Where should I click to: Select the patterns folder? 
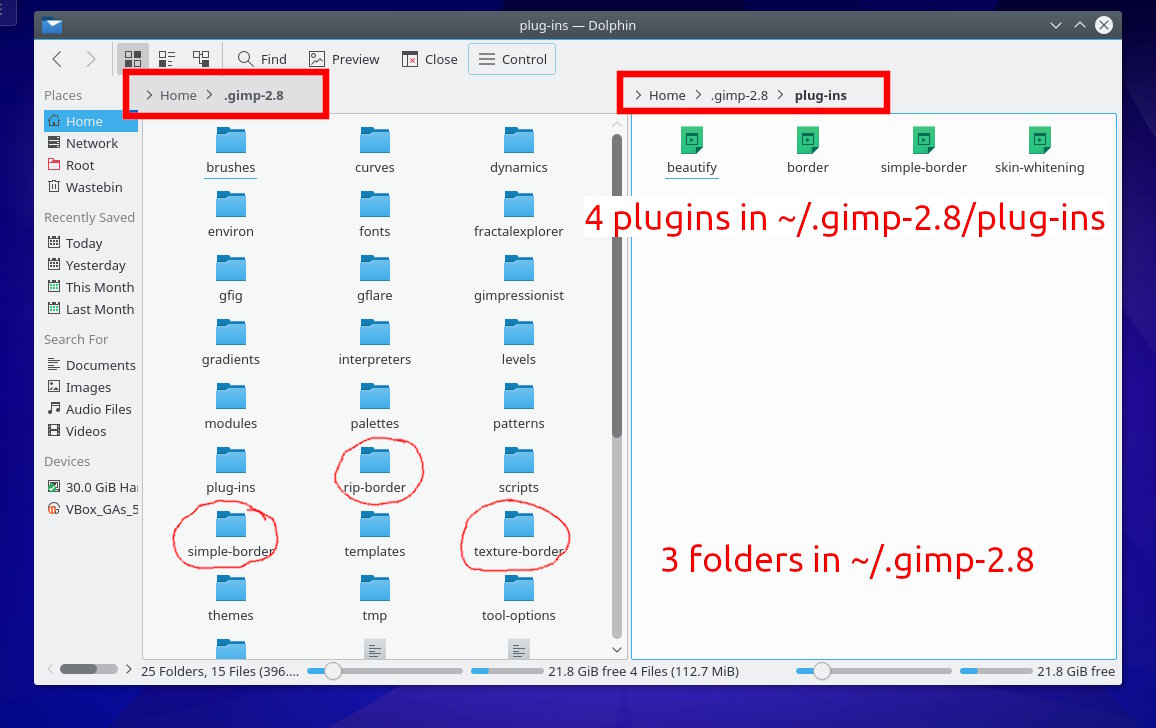tap(519, 407)
